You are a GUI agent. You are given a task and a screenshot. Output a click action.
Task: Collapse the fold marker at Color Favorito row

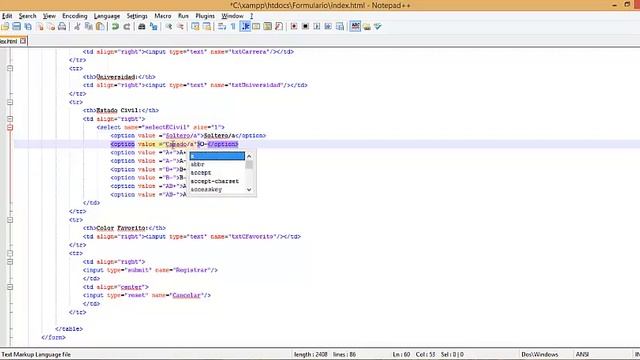coord(10,220)
